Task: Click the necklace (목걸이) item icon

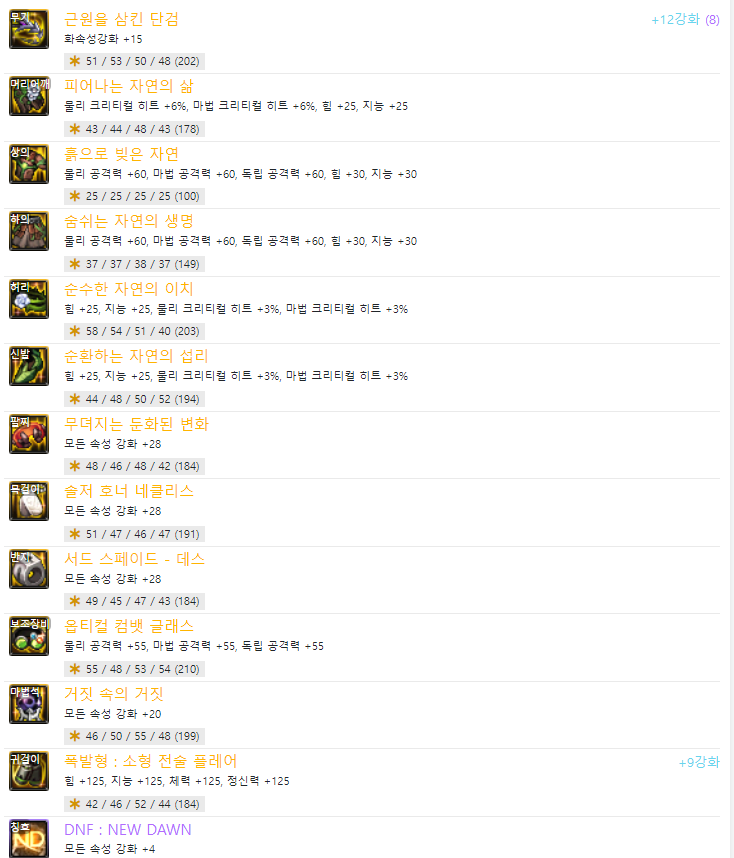Action: click(x=29, y=501)
